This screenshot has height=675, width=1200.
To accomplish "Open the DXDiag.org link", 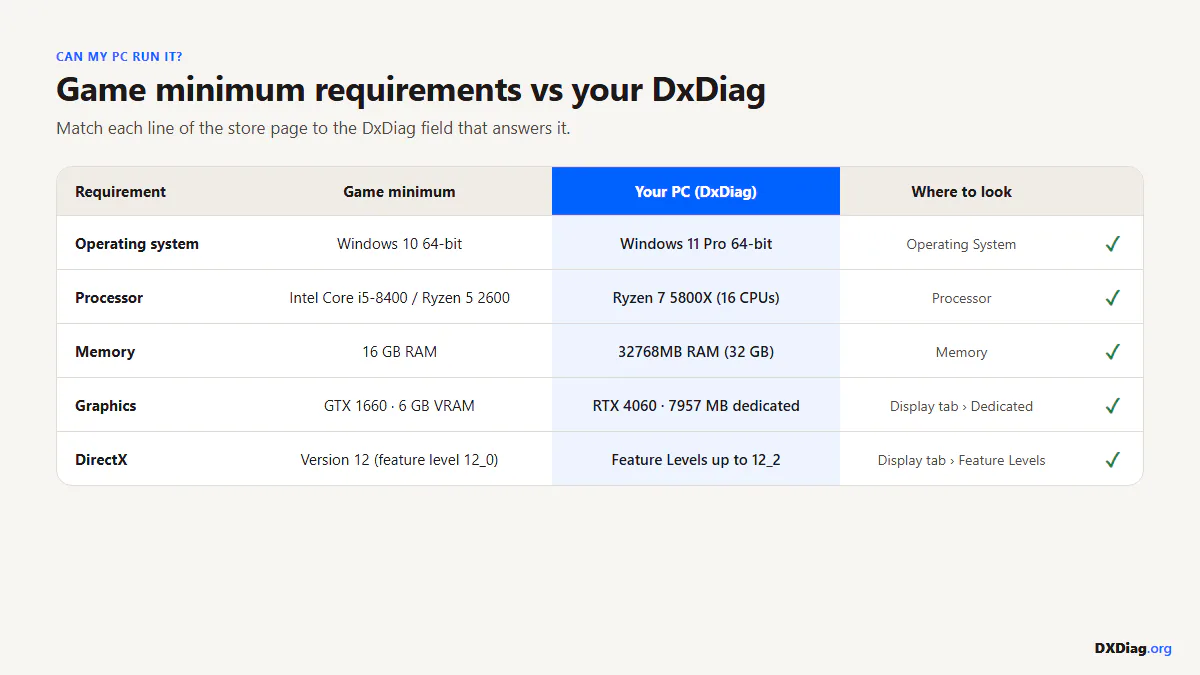I will [1133, 648].
